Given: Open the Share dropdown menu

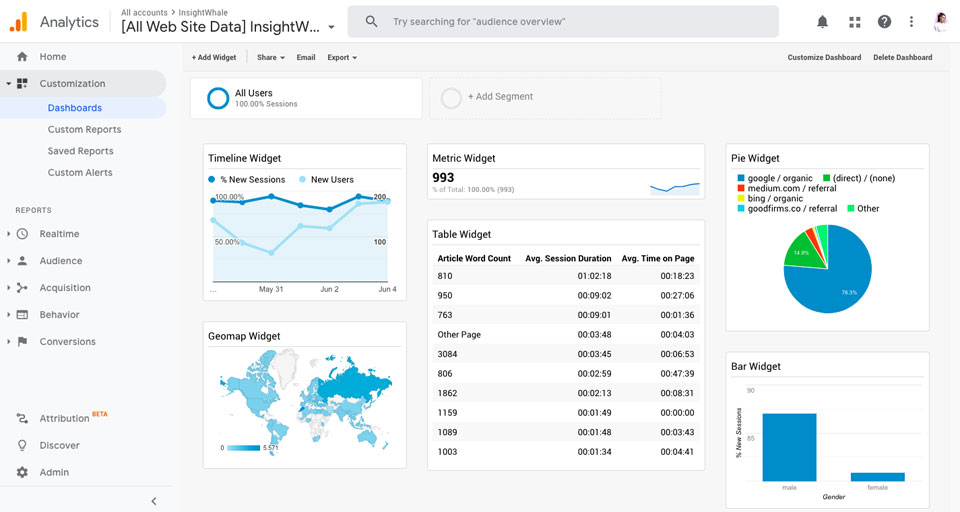Looking at the screenshot, I should coord(270,58).
